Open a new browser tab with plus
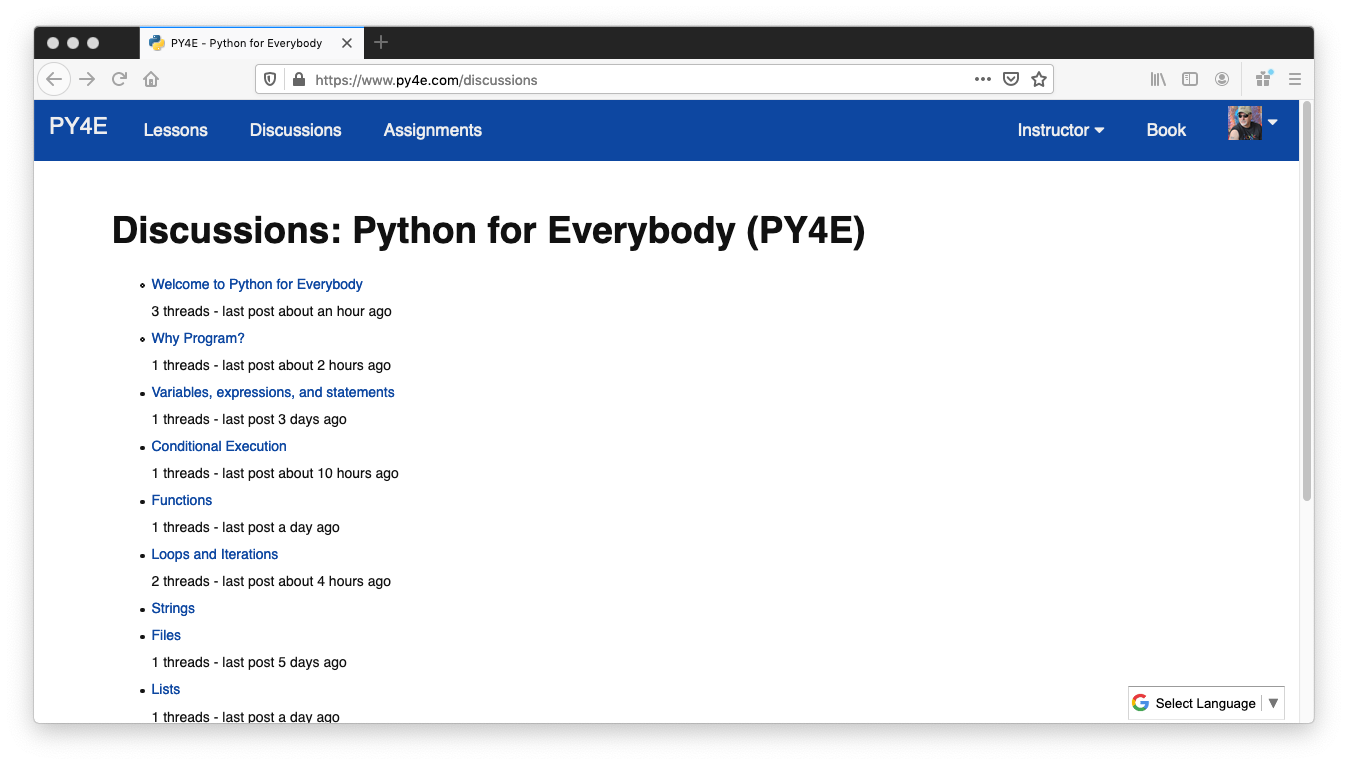1348x765 pixels. point(381,42)
